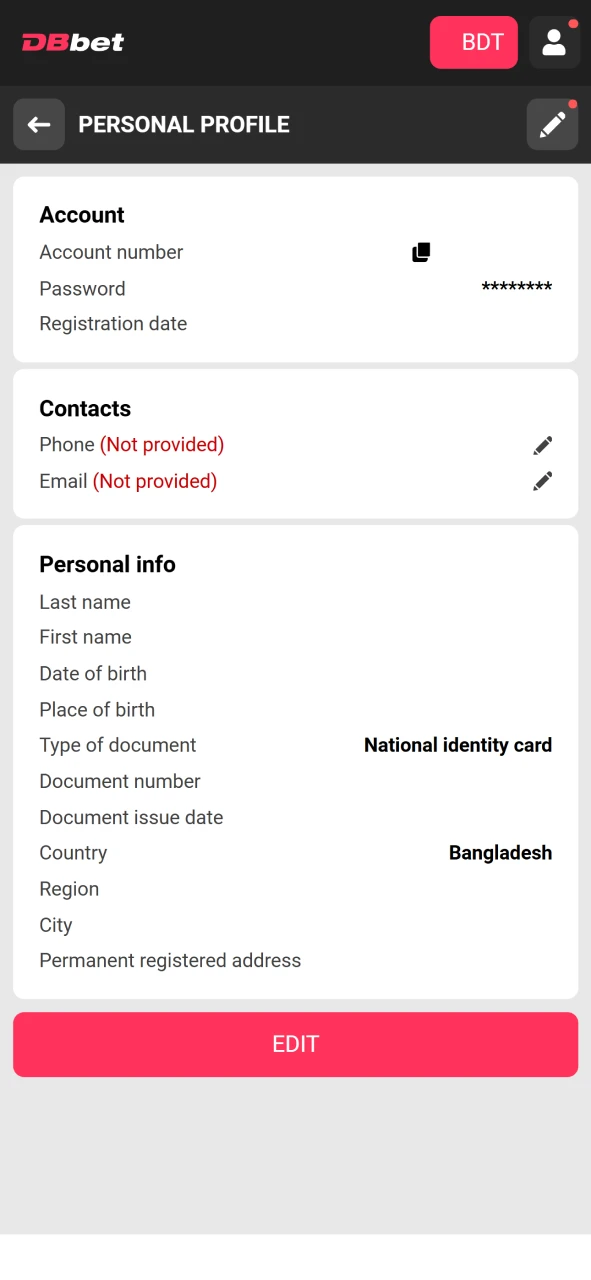Open the user account icon in the top bar

coord(555,42)
